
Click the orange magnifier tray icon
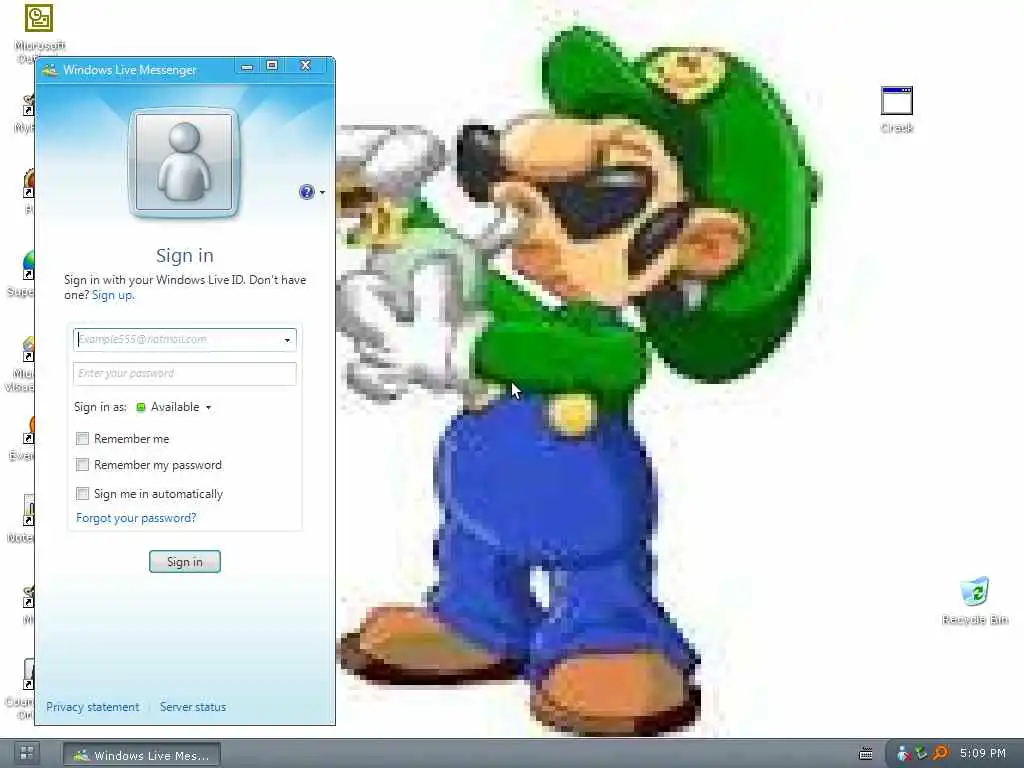point(940,754)
